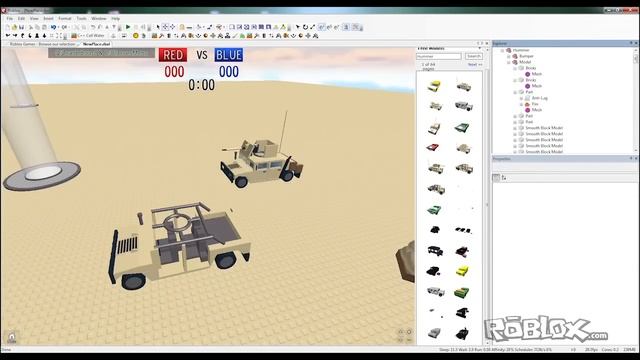The width and height of the screenshot is (640, 360).
Task: Open the Edit menu
Action: pos(21,18)
